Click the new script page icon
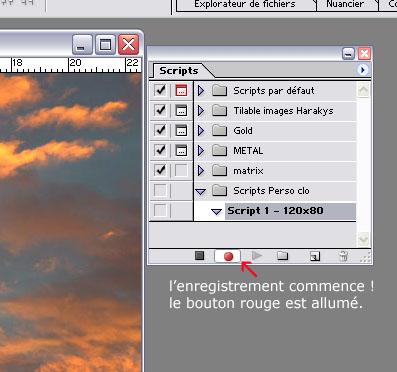 pos(315,256)
